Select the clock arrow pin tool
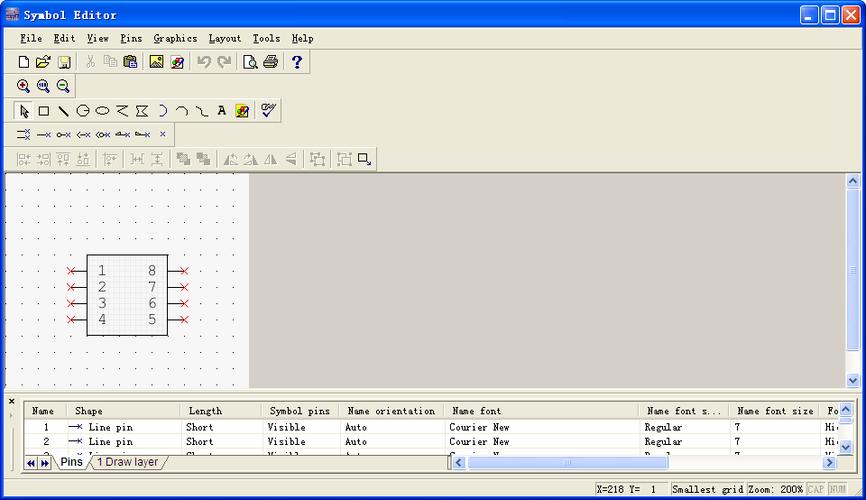This screenshot has height=500, width=866. click(x=83, y=134)
